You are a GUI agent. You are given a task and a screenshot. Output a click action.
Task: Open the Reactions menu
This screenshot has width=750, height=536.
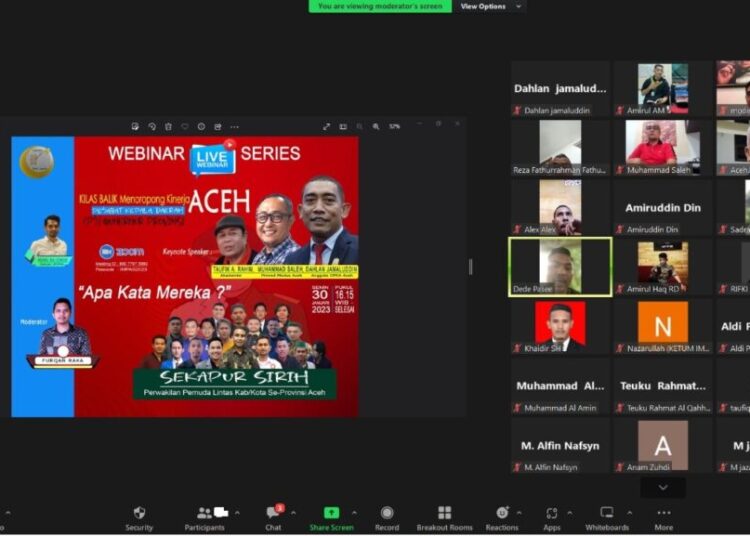[502, 518]
